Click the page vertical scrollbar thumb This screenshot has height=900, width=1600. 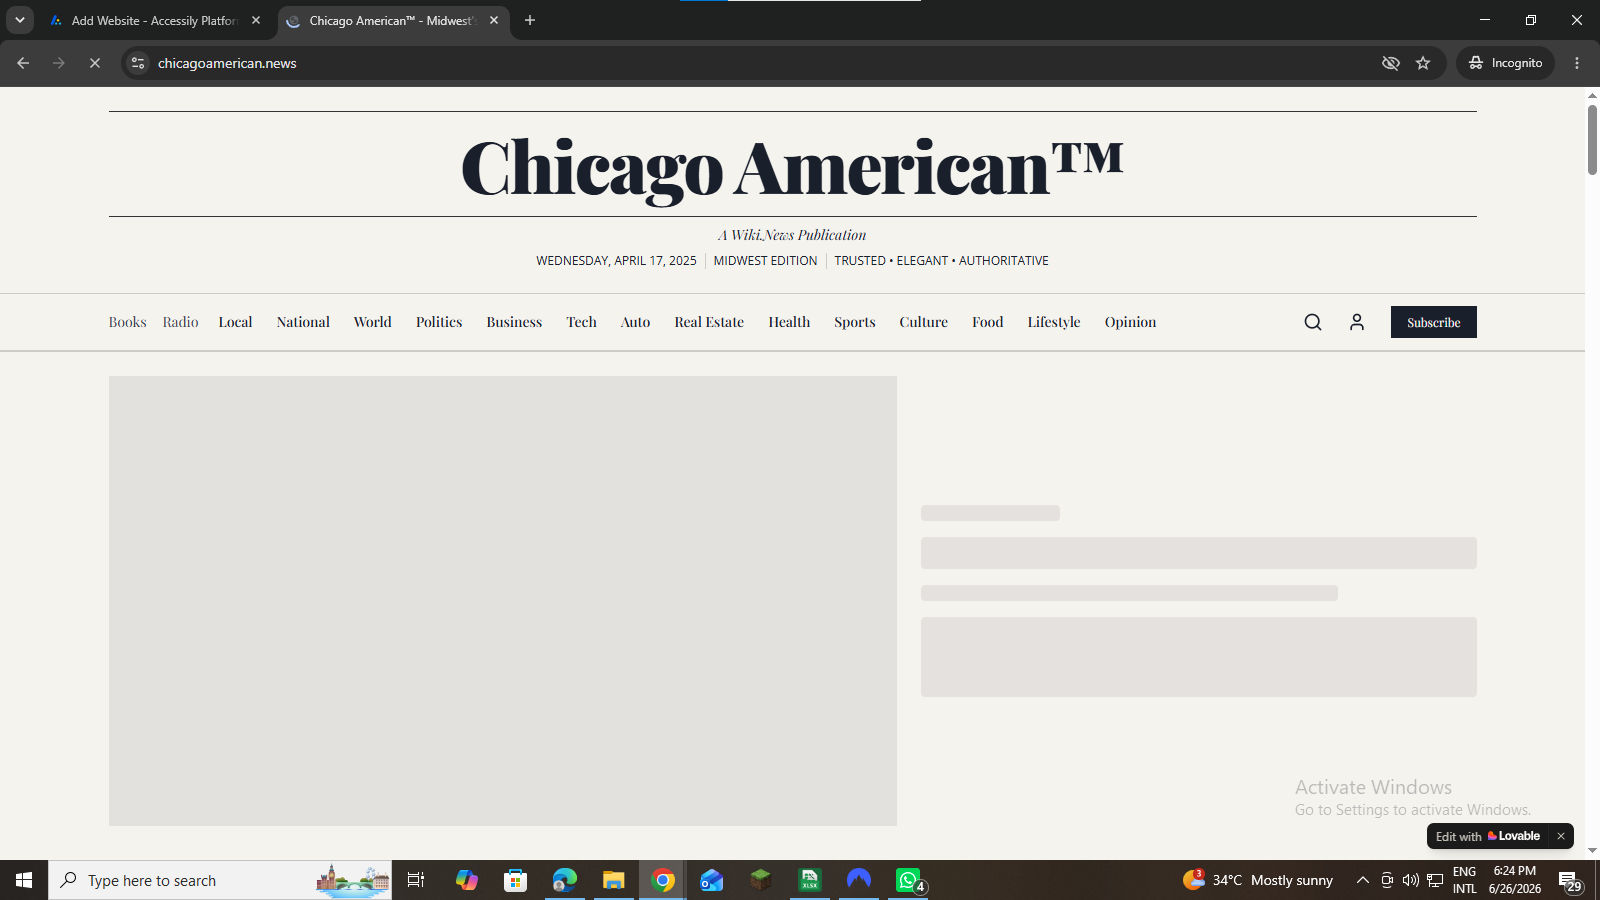[x=1592, y=139]
